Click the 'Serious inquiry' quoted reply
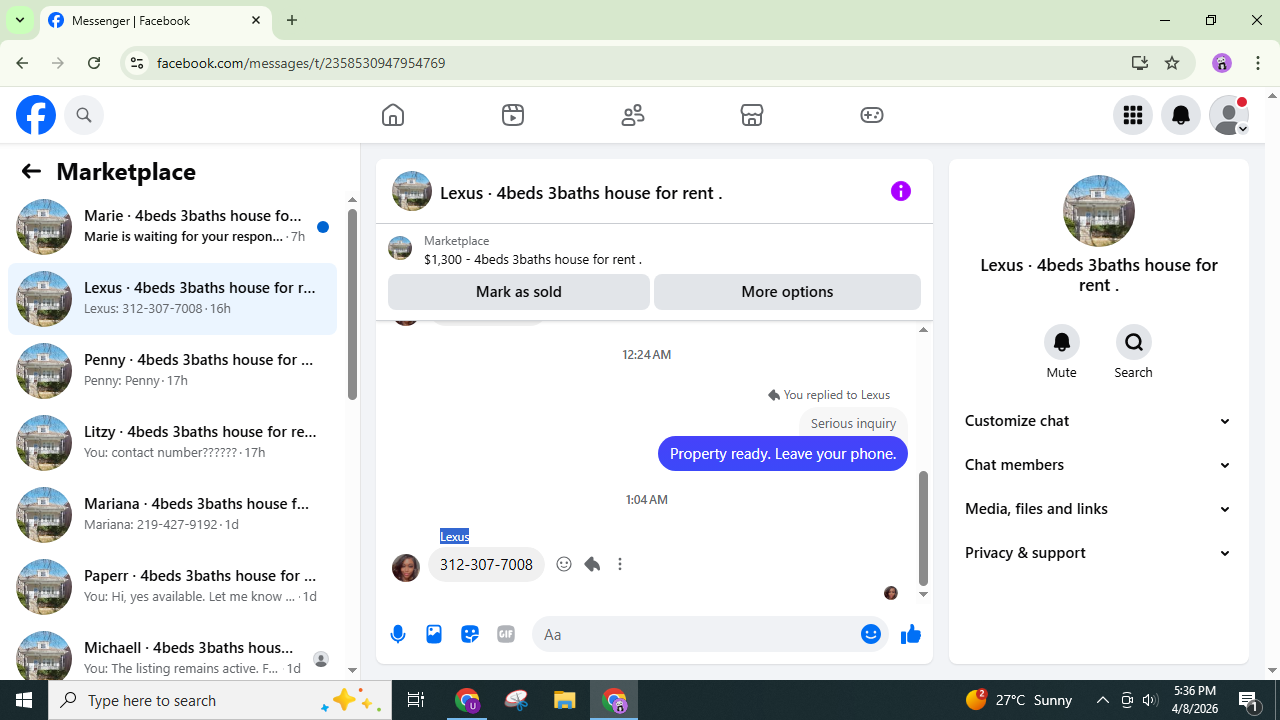The width and height of the screenshot is (1280, 720). [853, 423]
